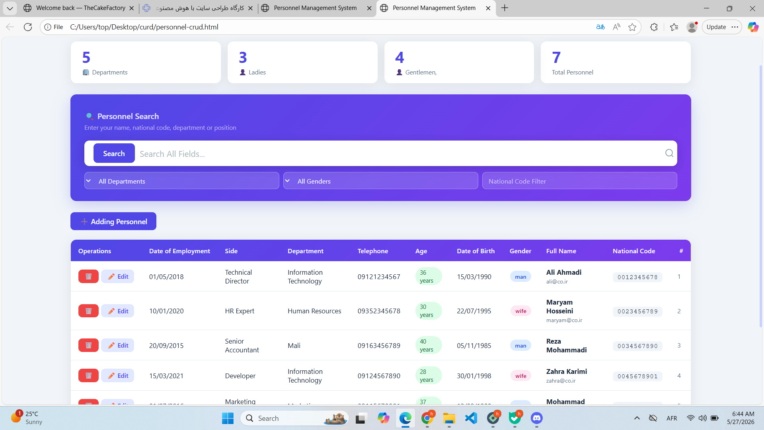Open the tab search chevron menu
This screenshot has height=430, width=764.
pyautogui.click(x=10, y=8)
